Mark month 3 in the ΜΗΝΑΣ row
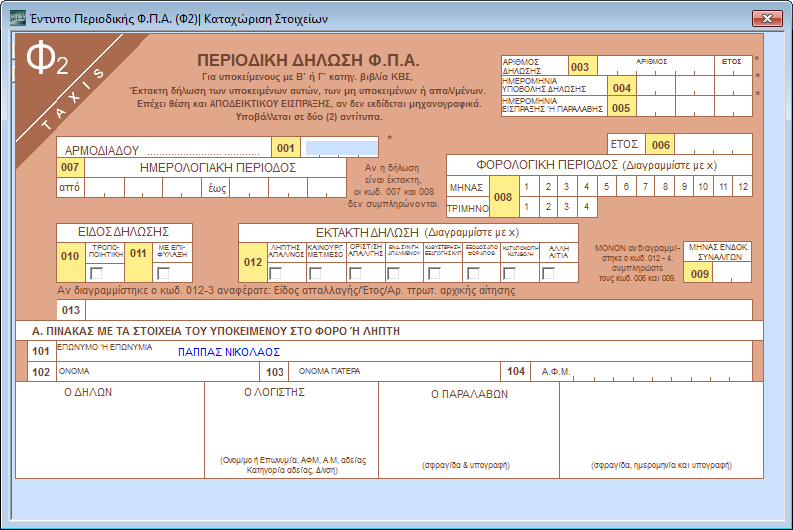This screenshot has width=793, height=530. (x=566, y=187)
